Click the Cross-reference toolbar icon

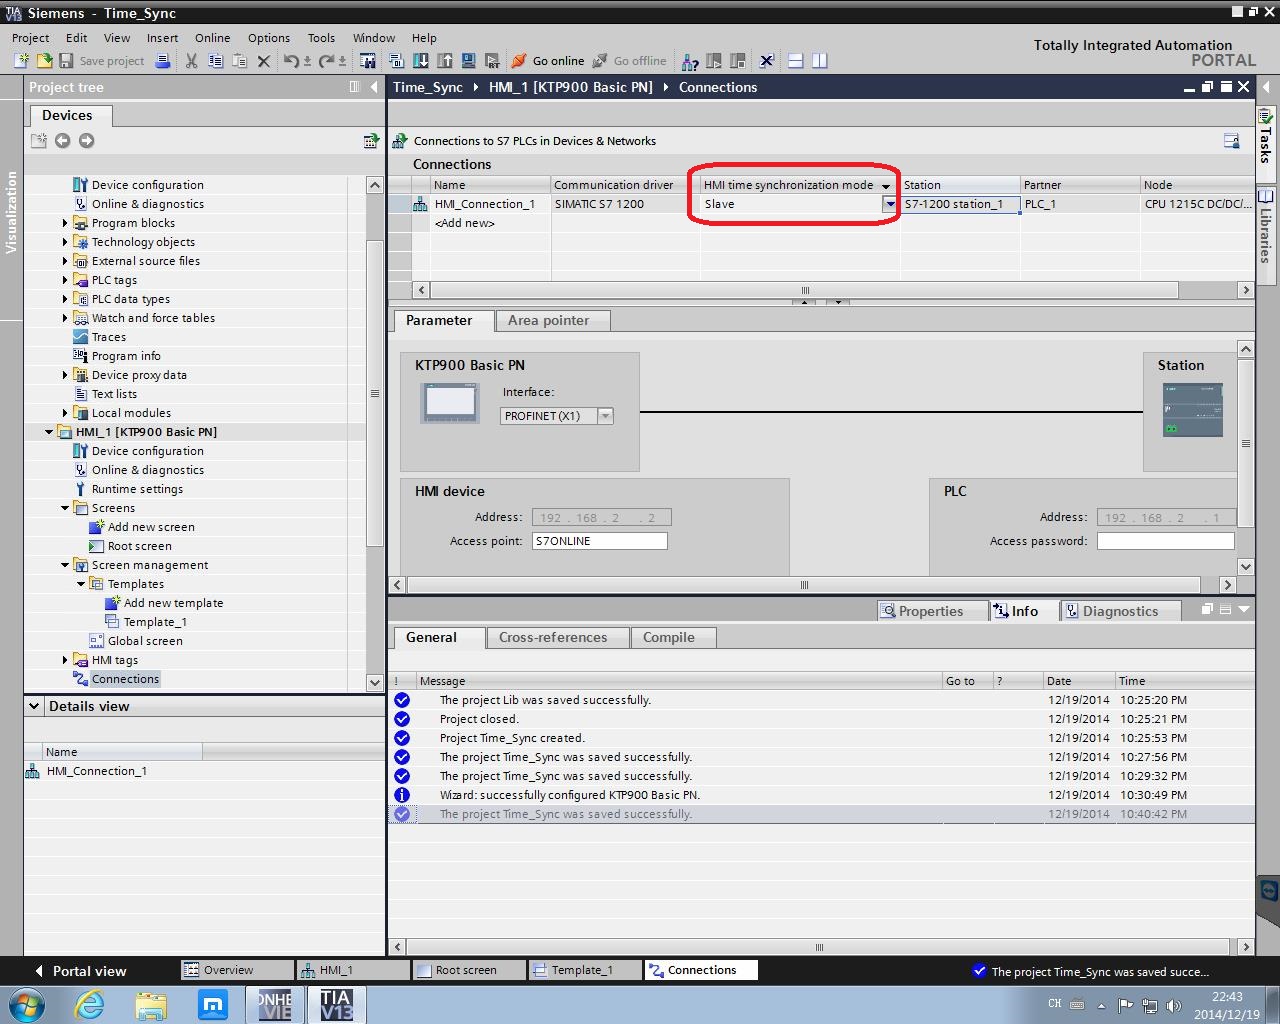[767, 61]
